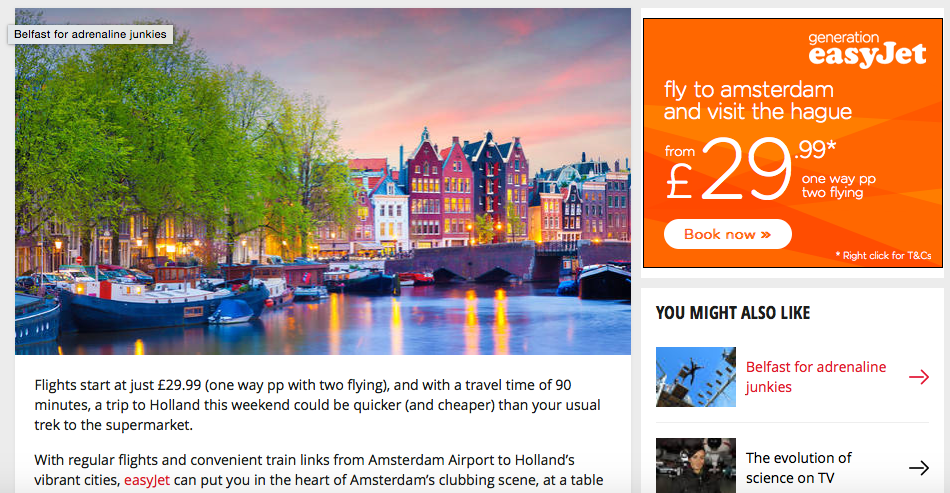
Task: Follow the red easyJet link in article text
Action: click(x=147, y=480)
